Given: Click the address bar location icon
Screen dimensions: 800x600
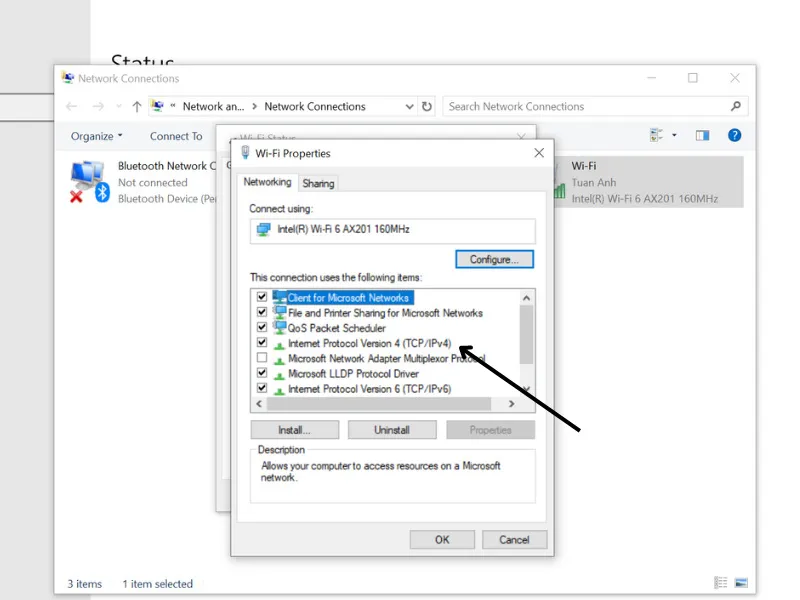Looking at the screenshot, I should (x=158, y=106).
